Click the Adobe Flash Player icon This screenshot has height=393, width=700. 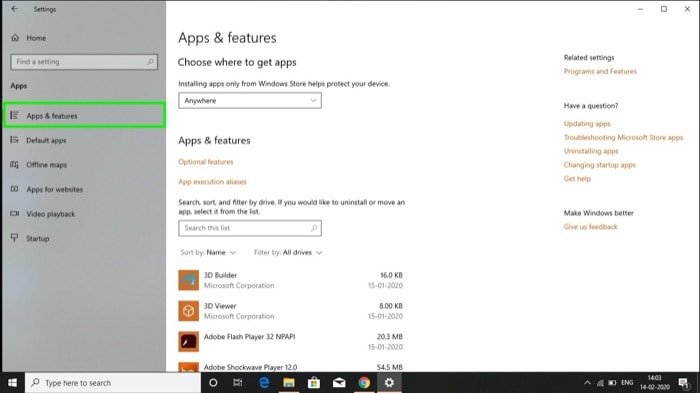(x=188, y=342)
